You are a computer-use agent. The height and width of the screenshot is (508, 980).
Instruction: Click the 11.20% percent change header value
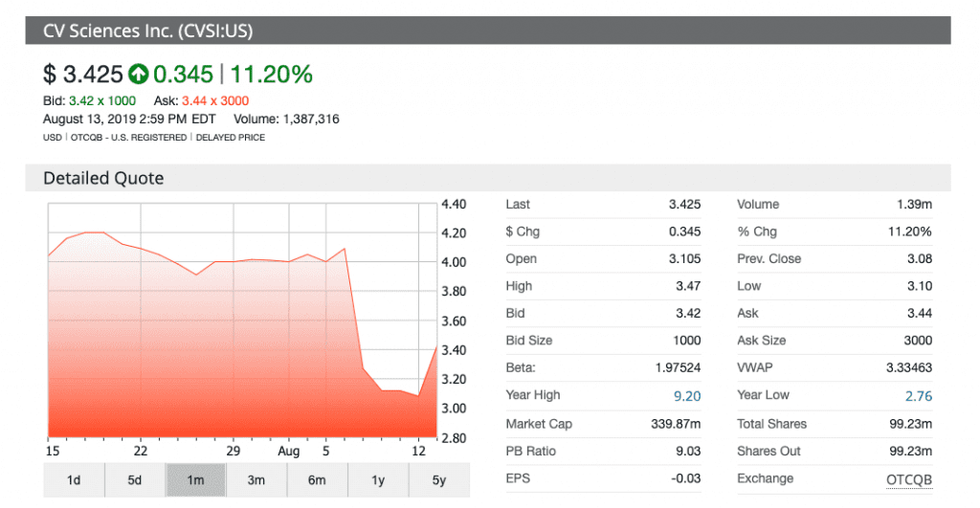(271, 74)
